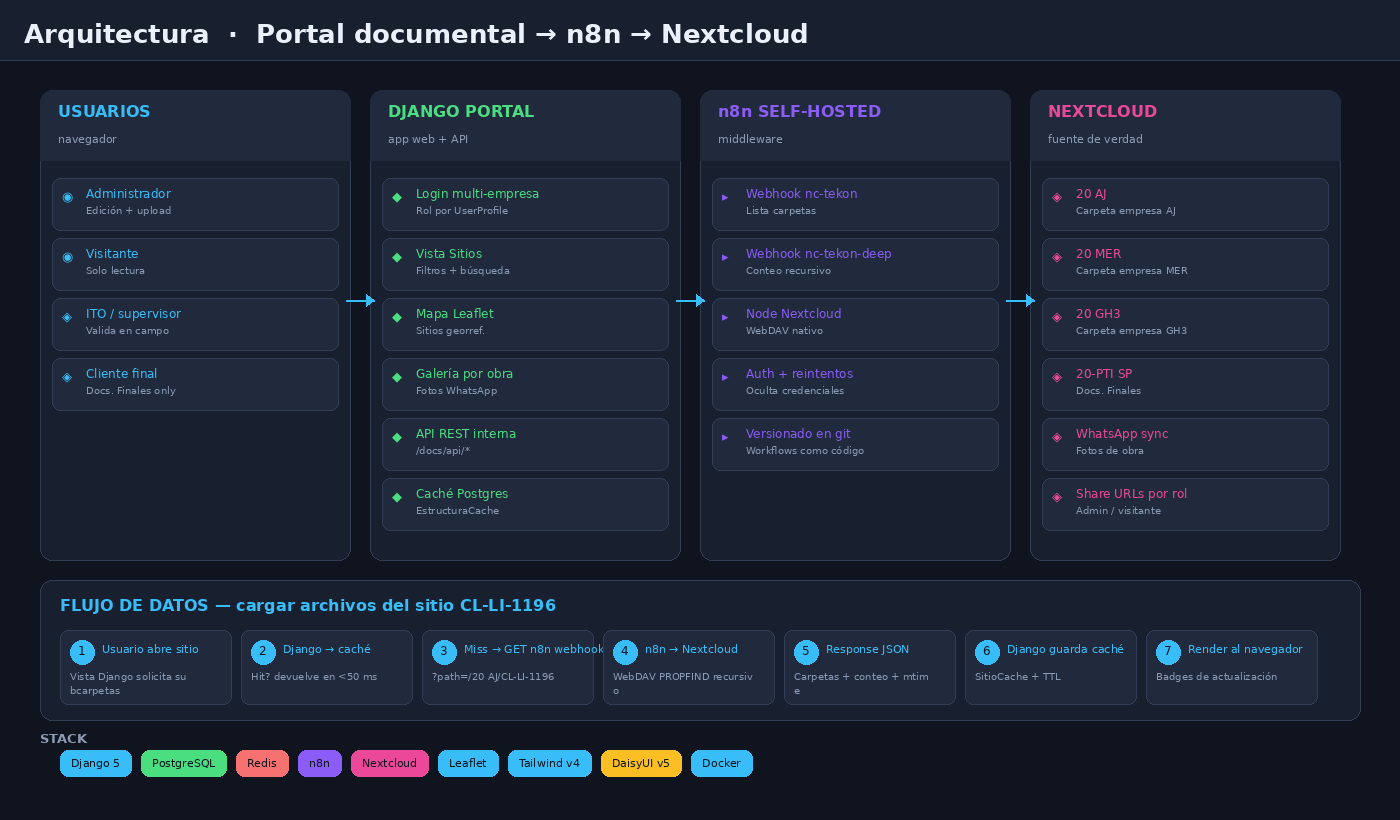Viewport: 1400px width, 820px height.
Task: Select the Tailwind v4 stack badge
Action: click(550, 763)
